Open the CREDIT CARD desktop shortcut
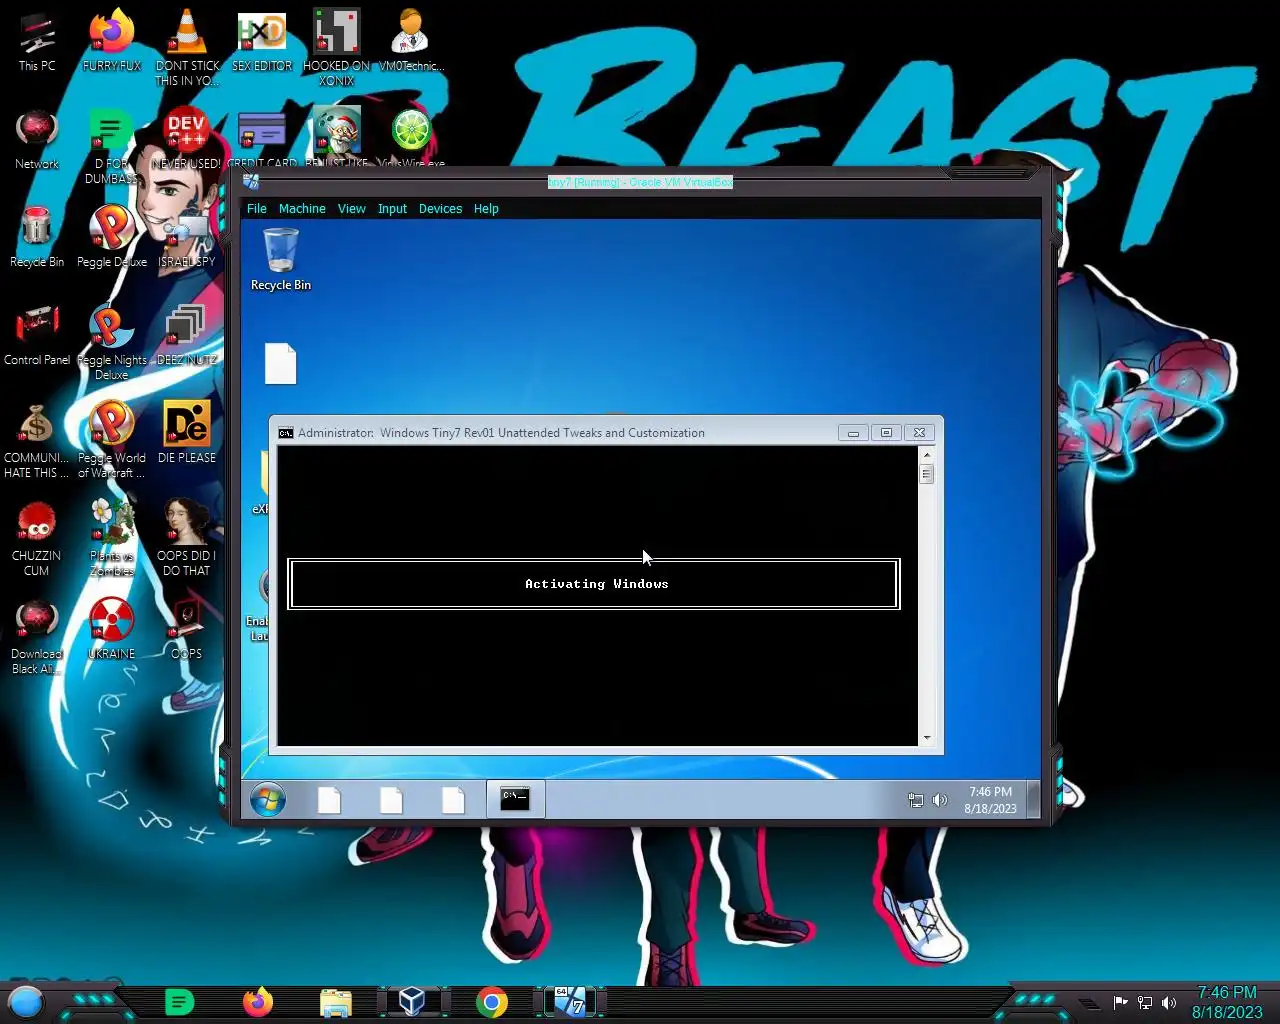 coord(262,137)
